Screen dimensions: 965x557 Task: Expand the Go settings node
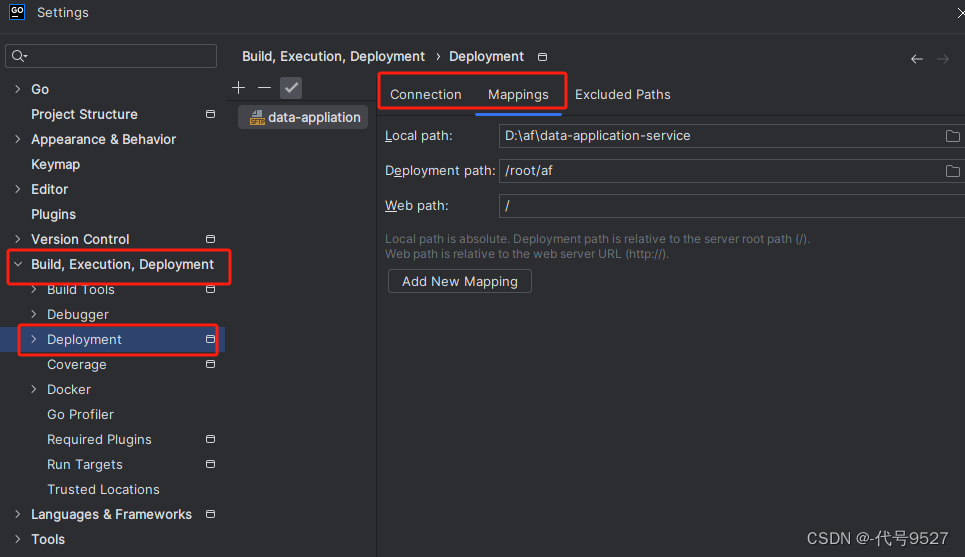(x=18, y=89)
